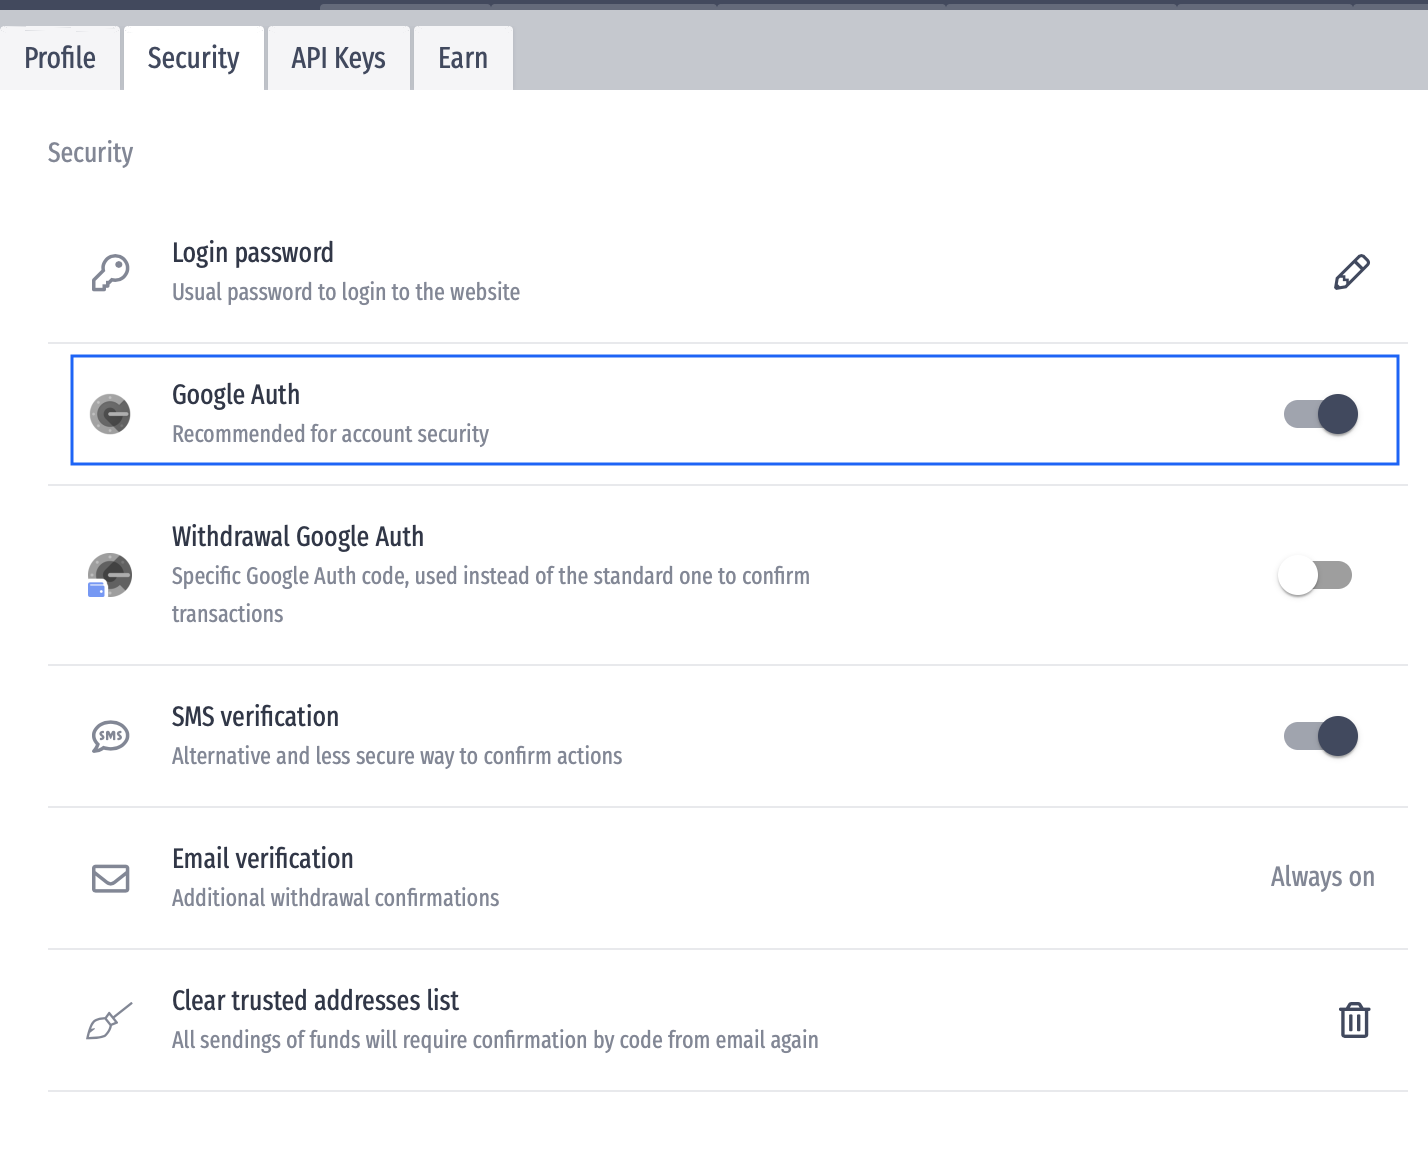The width and height of the screenshot is (1428, 1172).
Task: Click trash icon to clear trusted addresses
Action: pos(1354,1021)
